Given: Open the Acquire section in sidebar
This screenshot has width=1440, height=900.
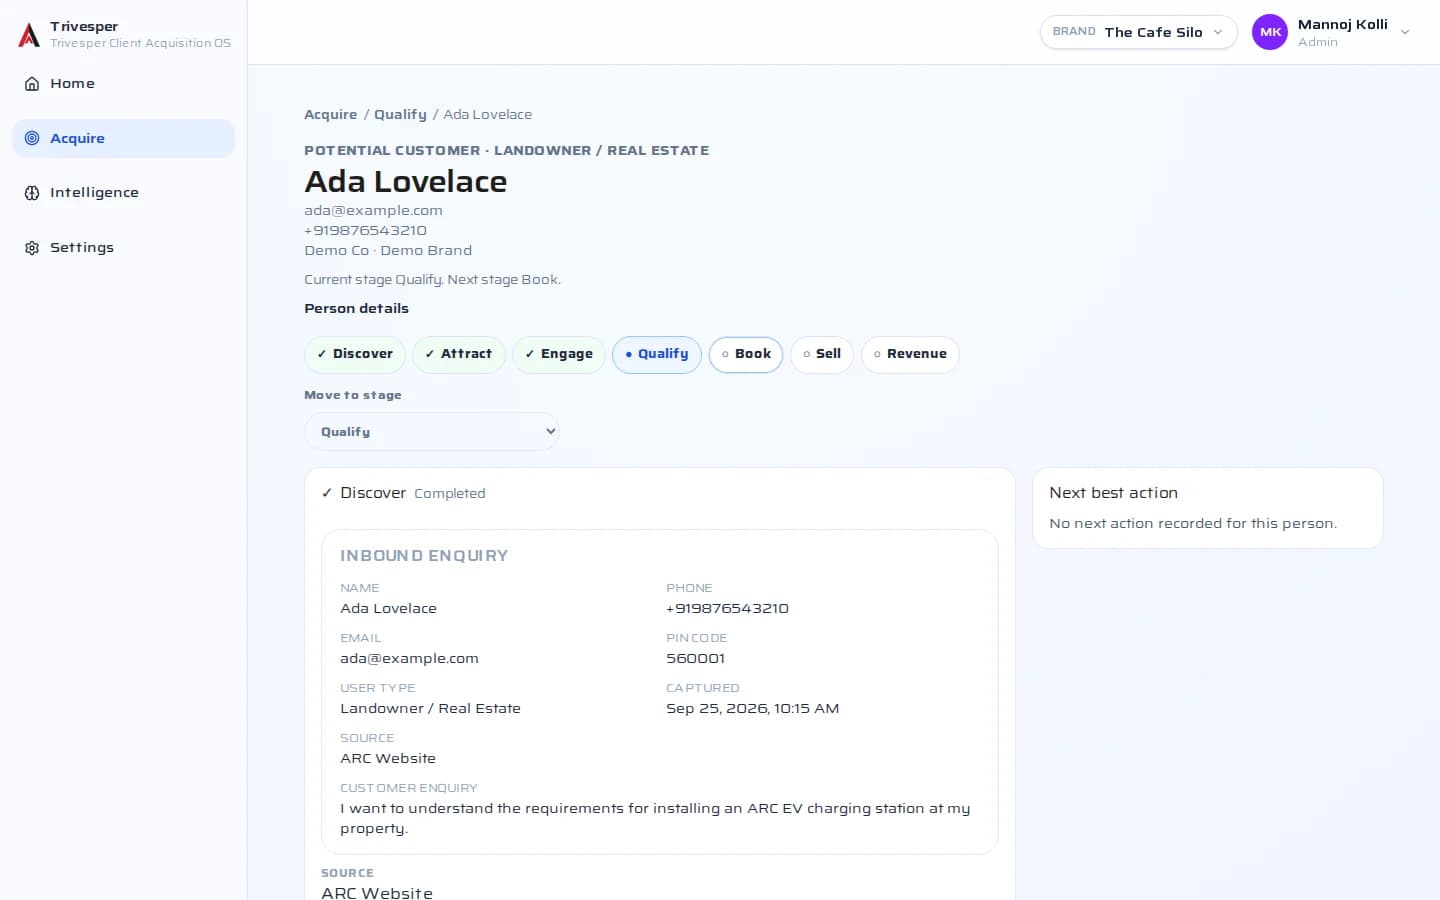Looking at the screenshot, I should click(x=123, y=138).
